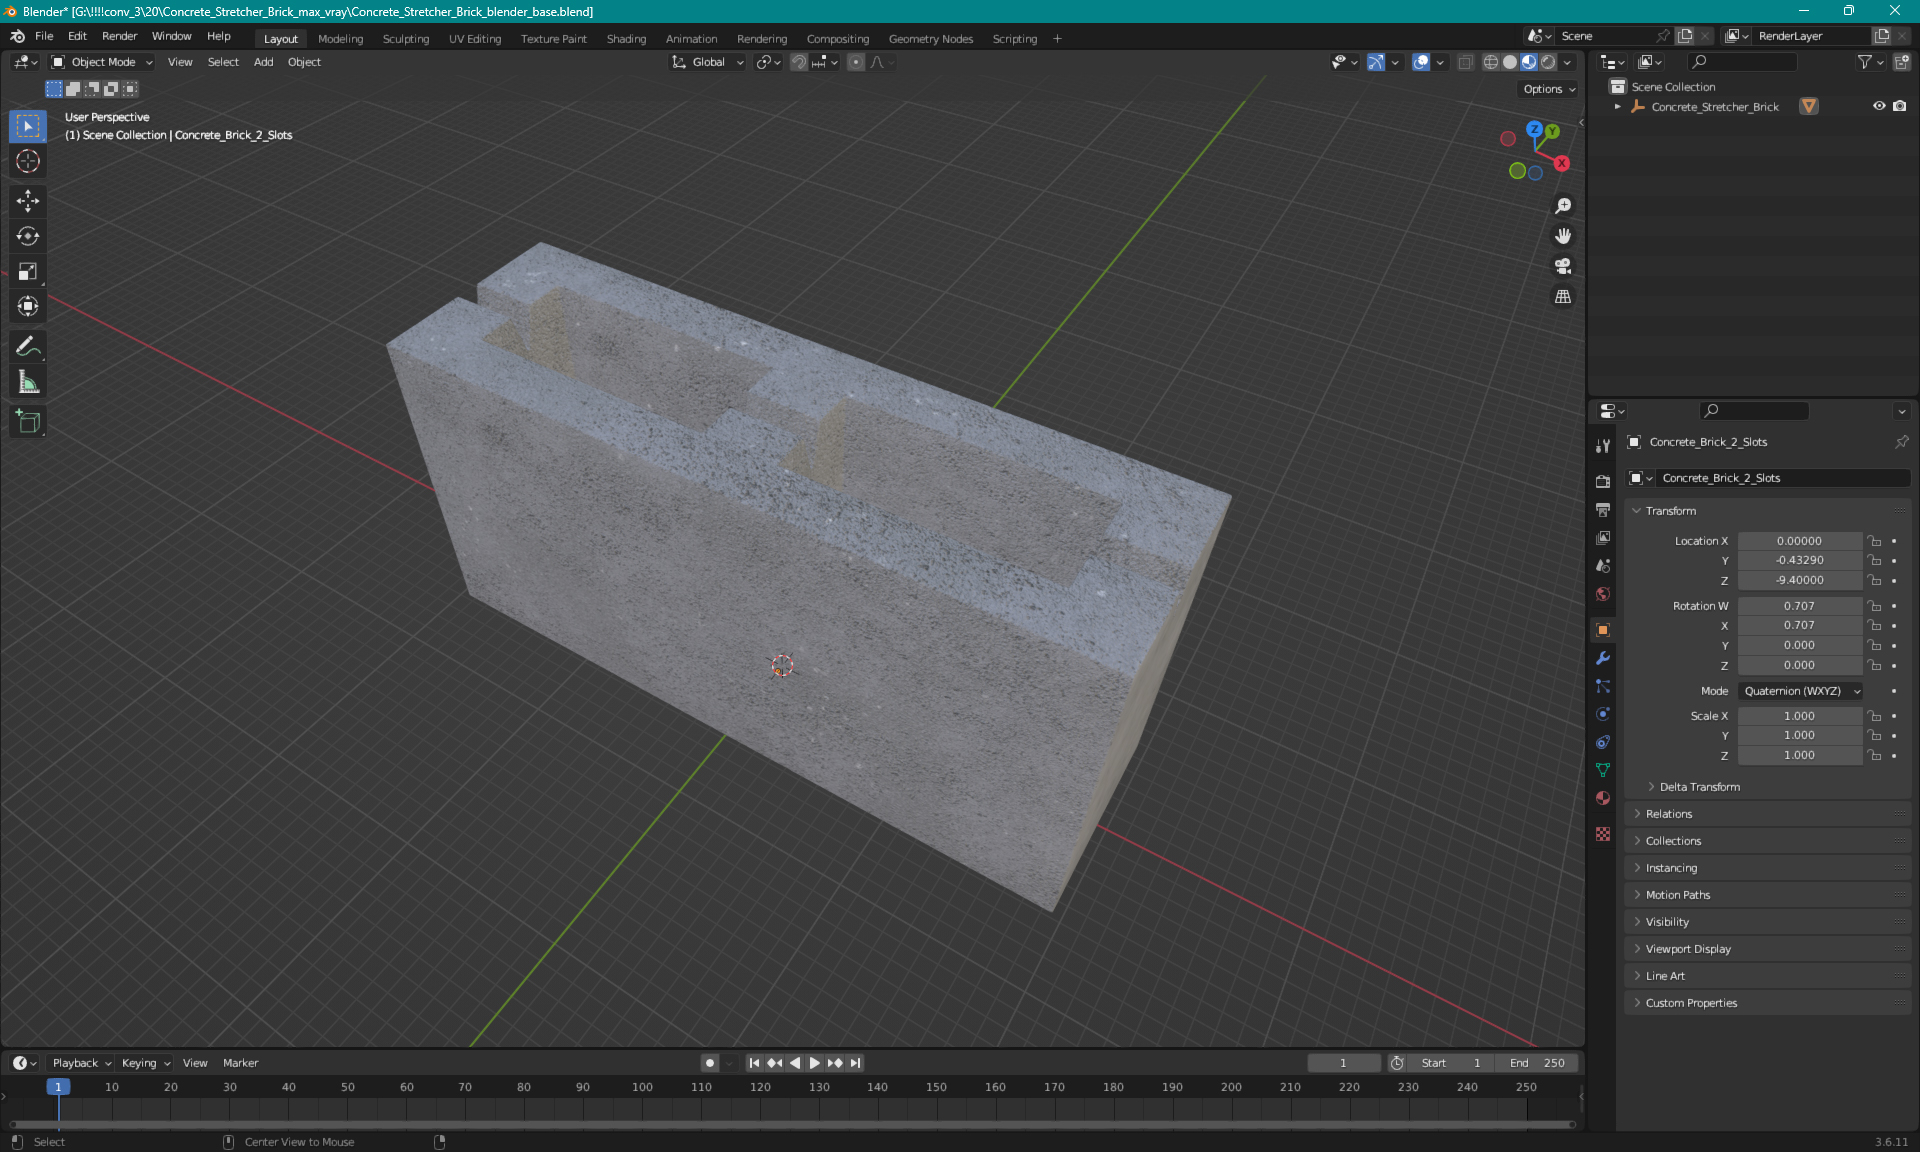
Task: Toggle camera view icon
Action: point(1563,266)
